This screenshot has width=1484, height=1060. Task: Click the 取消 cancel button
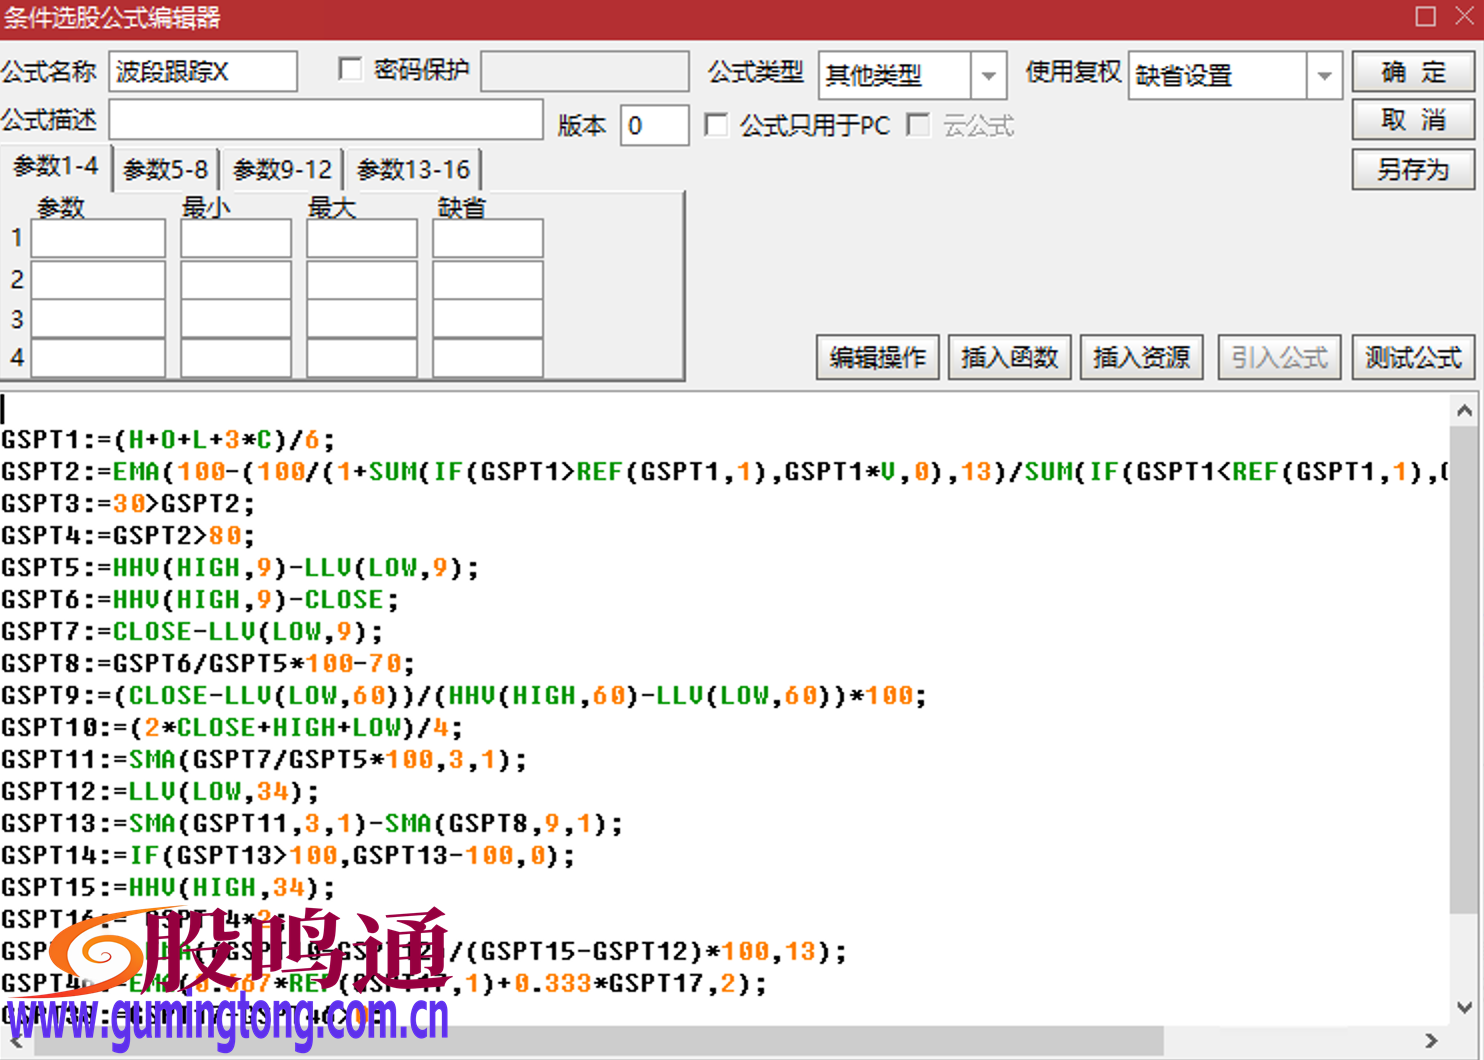coord(1412,120)
